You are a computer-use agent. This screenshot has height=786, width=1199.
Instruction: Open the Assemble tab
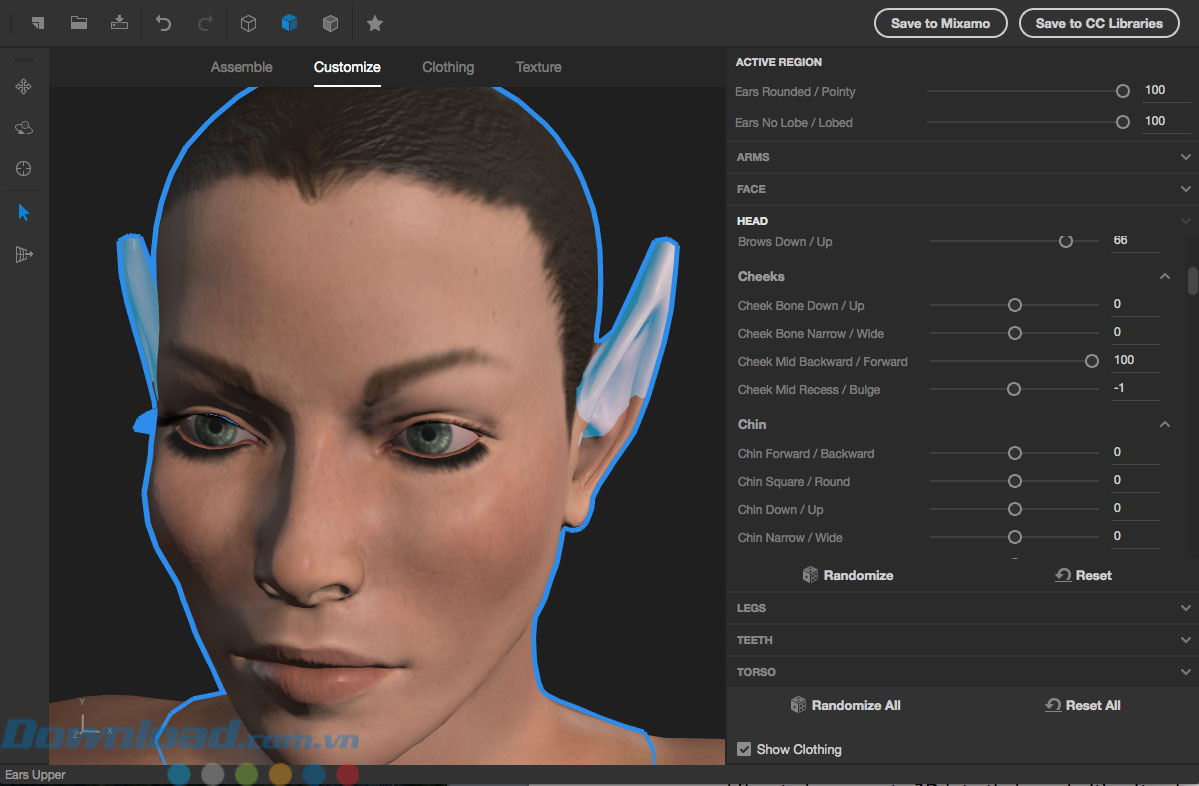(x=241, y=67)
